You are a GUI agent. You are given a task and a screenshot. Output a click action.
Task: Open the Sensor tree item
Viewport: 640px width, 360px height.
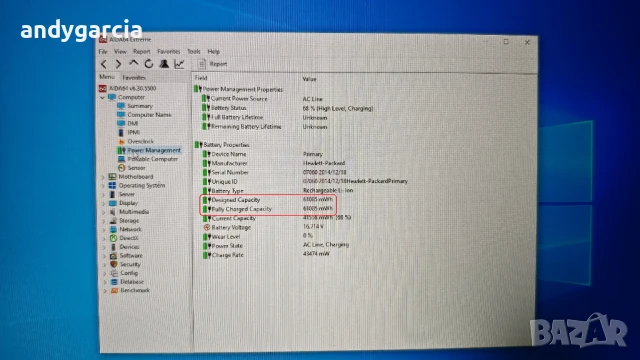pos(131,168)
